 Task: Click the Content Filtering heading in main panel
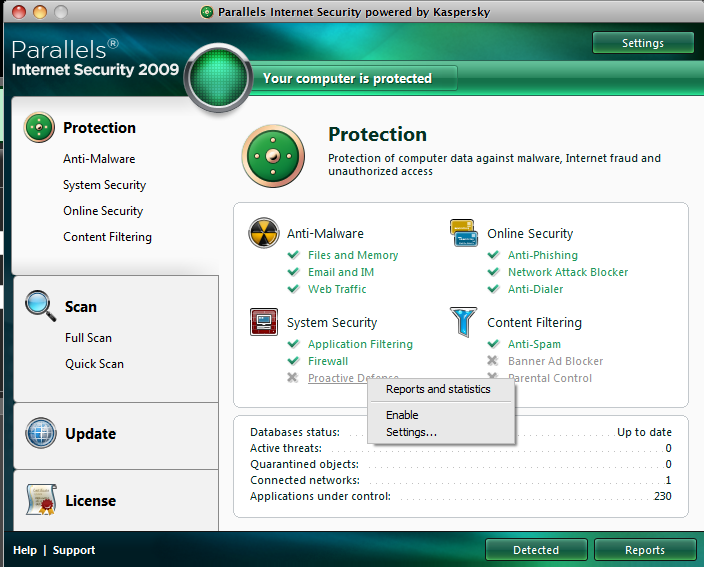[534, 322]
